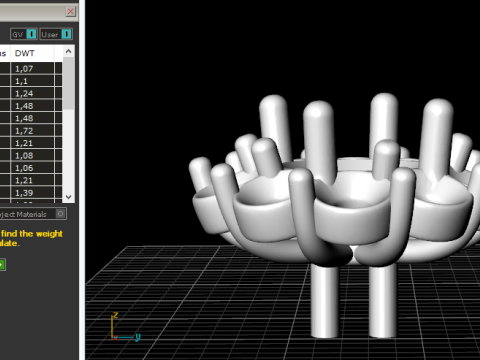Image resolution: width=480 pixels, height=360 pixels.
Task: Select the 1,39 DWT cell
Action: pos(33,193)
